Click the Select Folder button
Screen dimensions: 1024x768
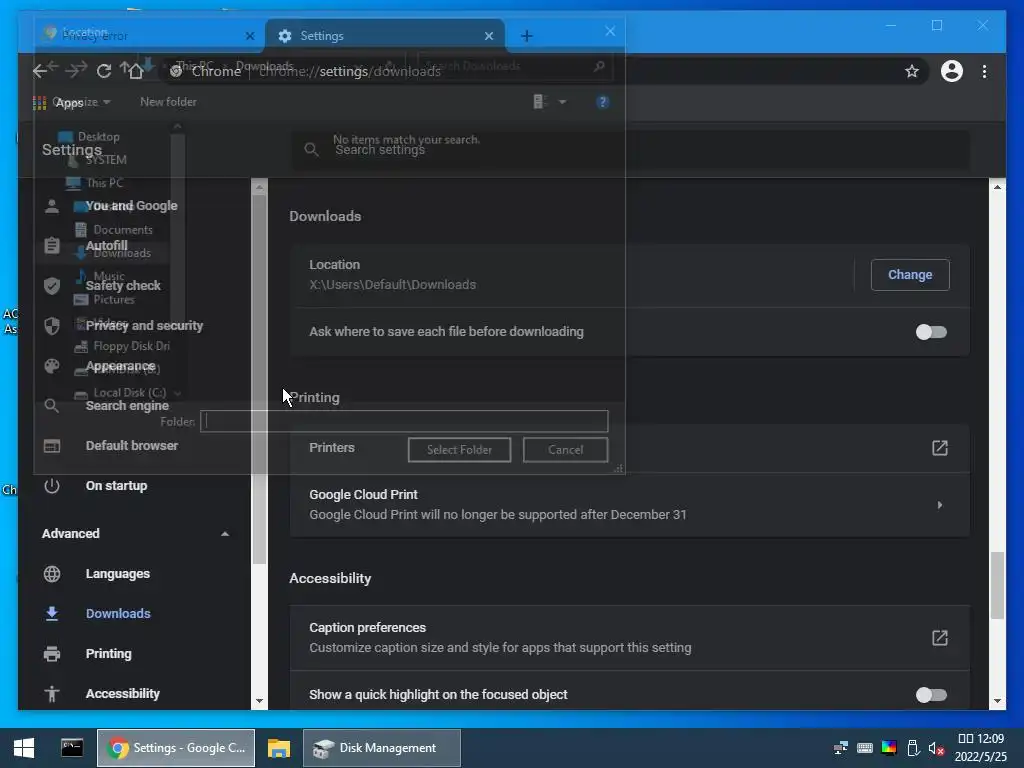(x=459, y=450)
